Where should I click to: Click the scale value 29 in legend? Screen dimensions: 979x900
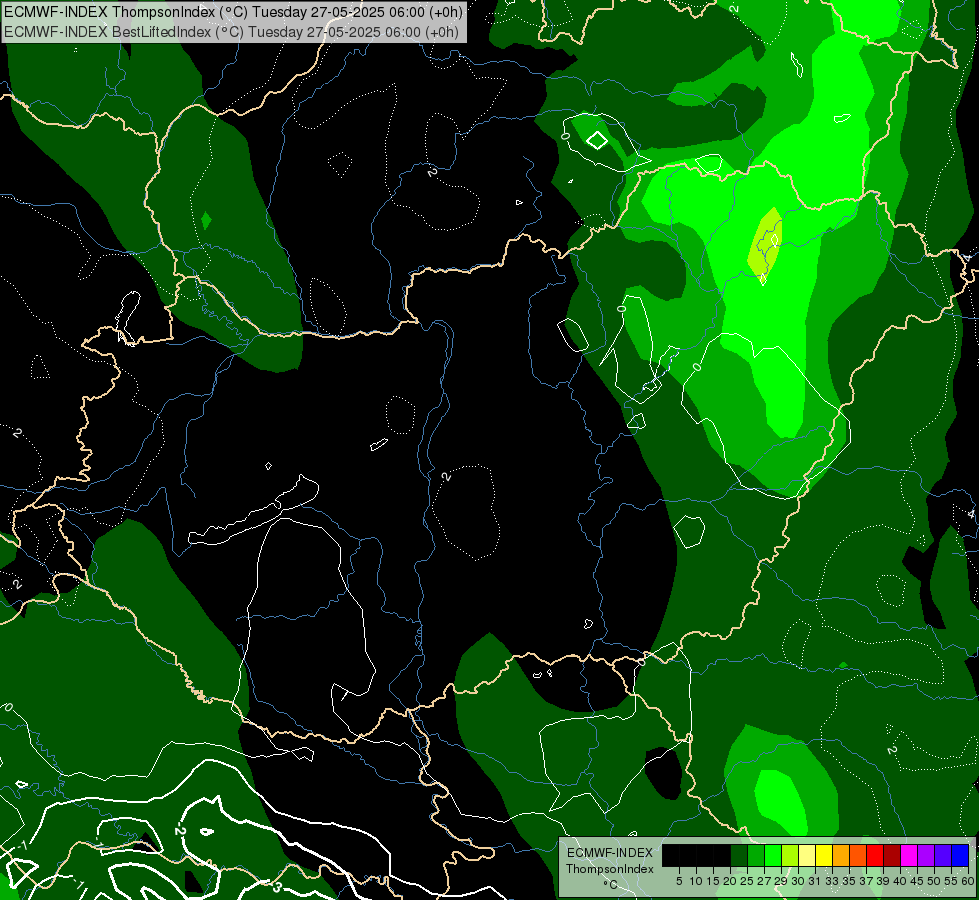[781, 881]
